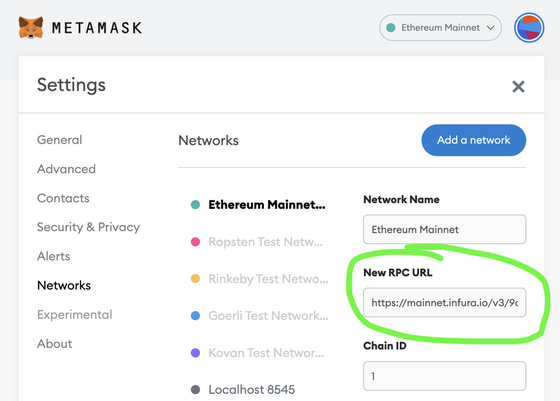Open Experimental settings
The width and height of the screenshot is (560, 401).
tap(75, 315)
